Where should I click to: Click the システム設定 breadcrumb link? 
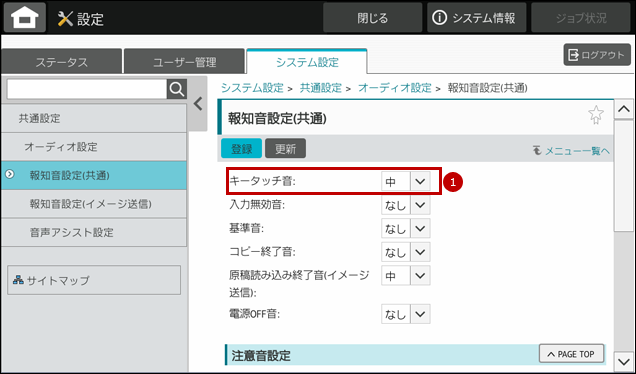(252, 88)
